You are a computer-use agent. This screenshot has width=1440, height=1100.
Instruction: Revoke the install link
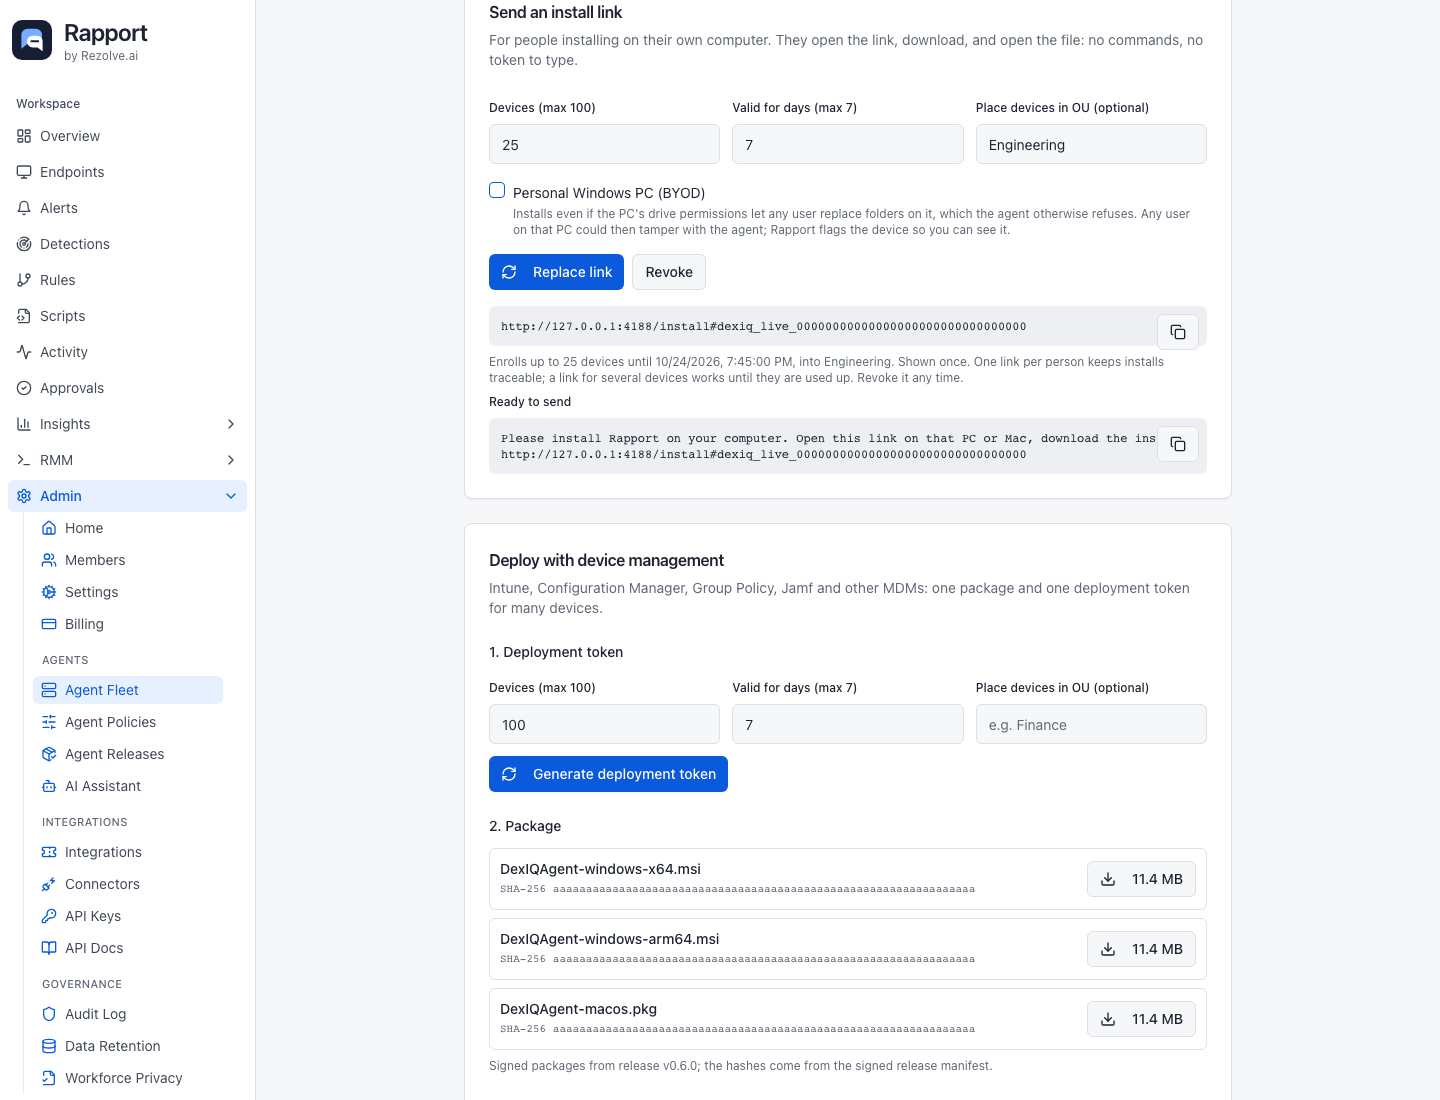coord(669,272)
